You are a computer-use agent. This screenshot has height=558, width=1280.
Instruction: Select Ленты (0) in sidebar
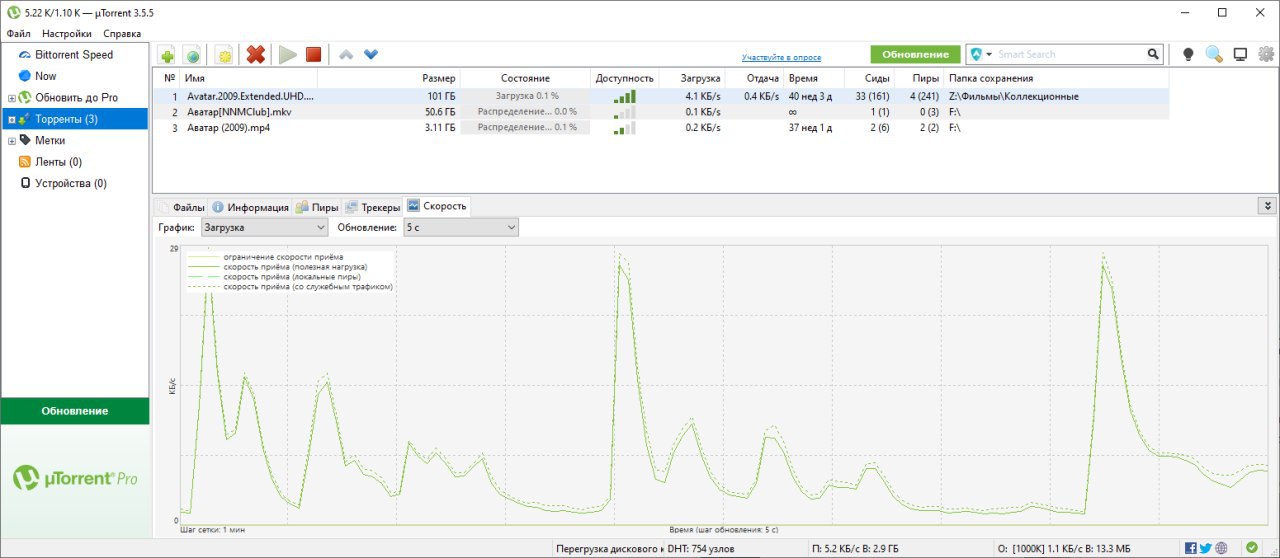58,162
